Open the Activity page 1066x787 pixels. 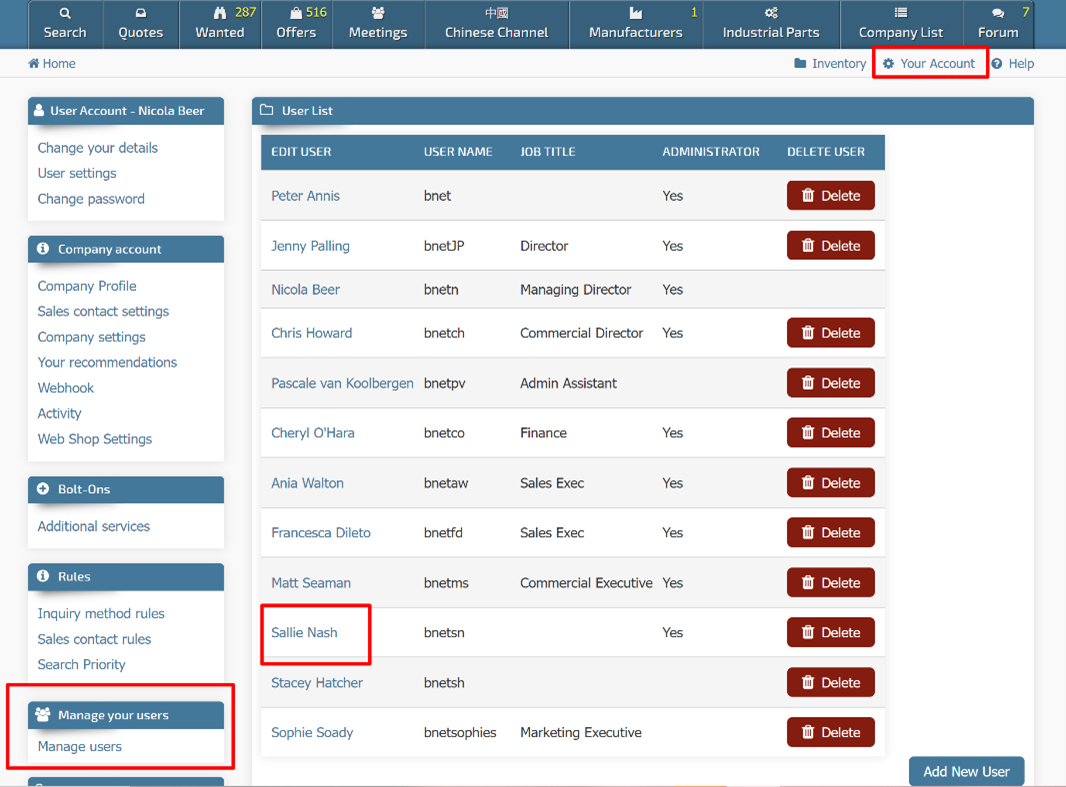pyautogui.click(x=59, y=413)
